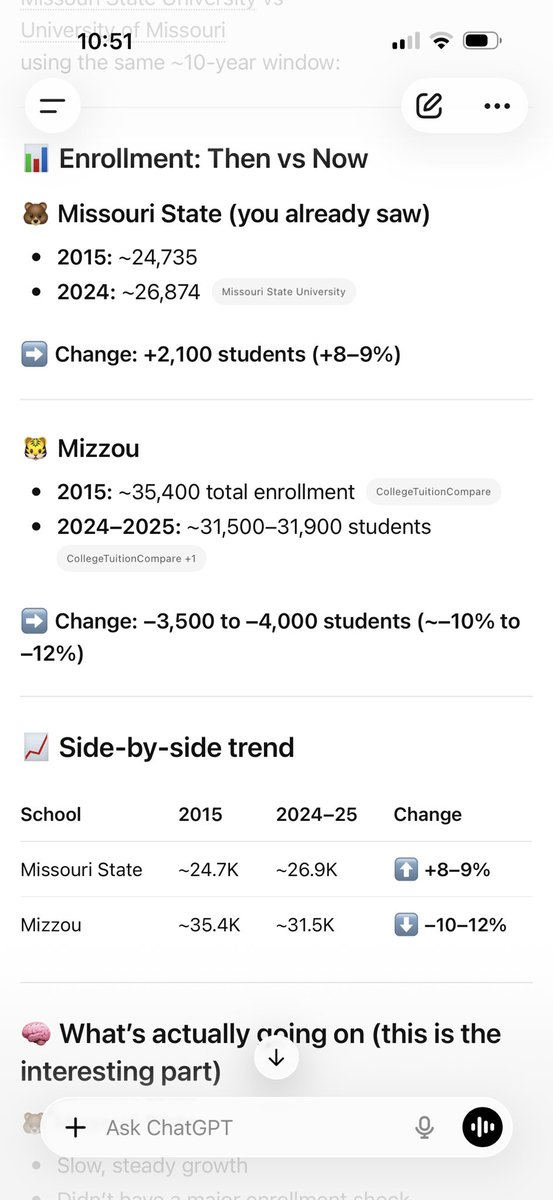Tap the 2024–25 column header
The width and height of the screenshot is (553, 1200).
pyautogui.click(x=317, y=814)
